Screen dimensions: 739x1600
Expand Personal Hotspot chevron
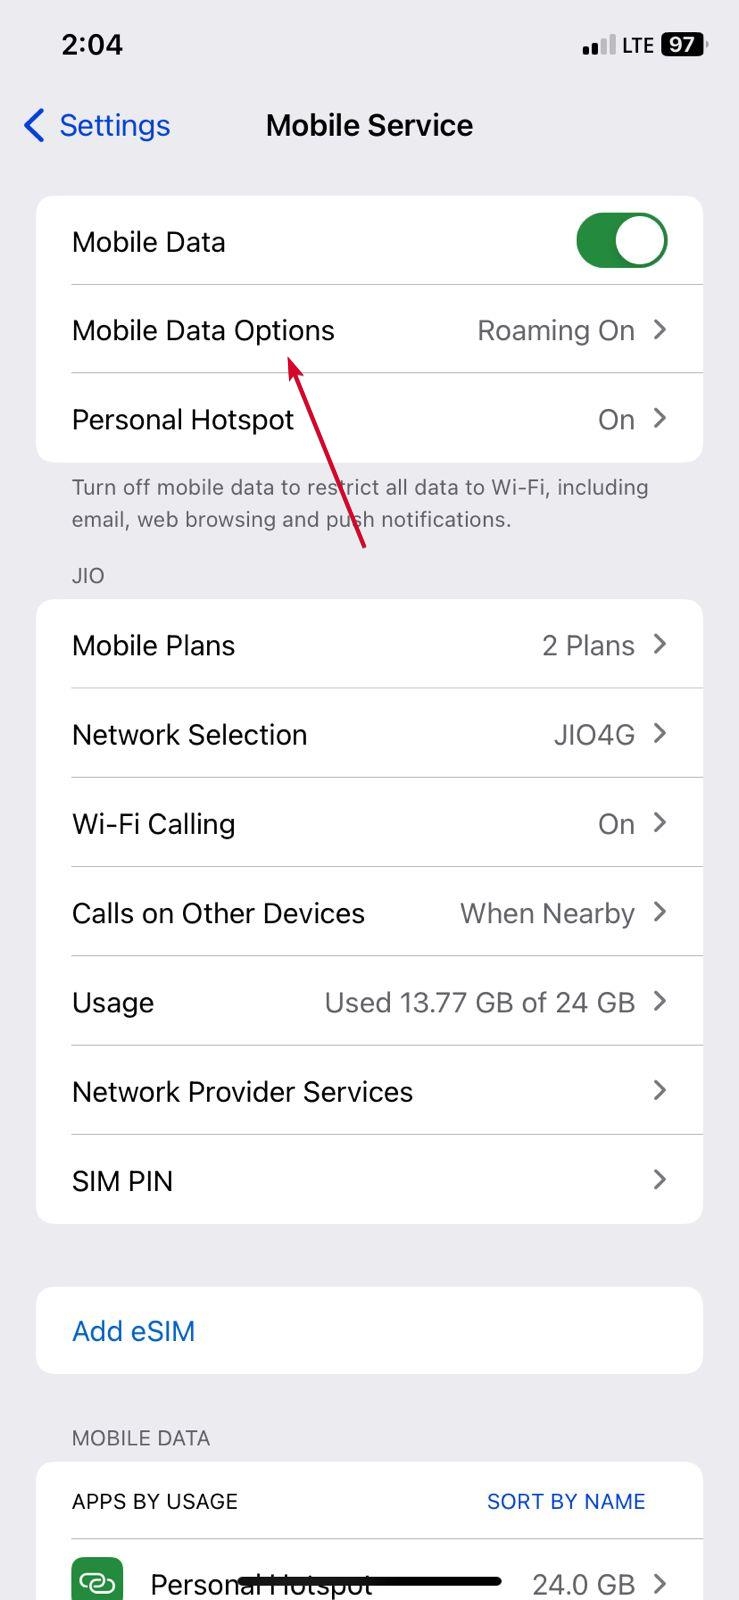(659, 419)
